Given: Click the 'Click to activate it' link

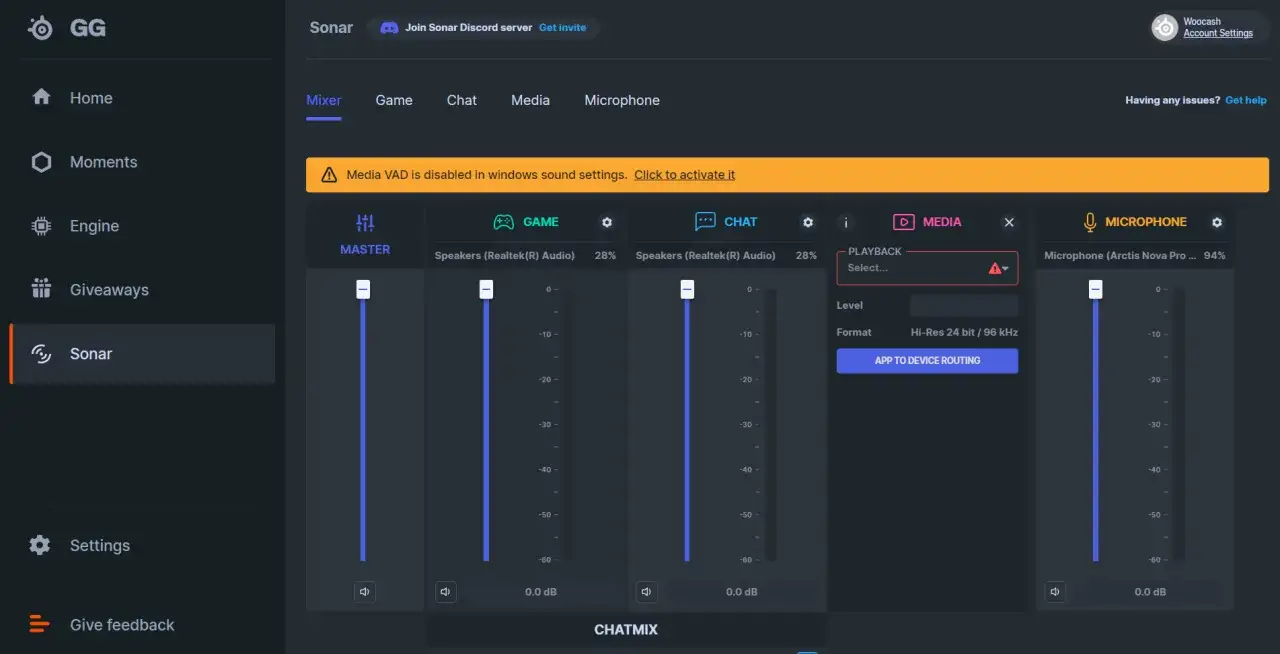Looking at the screenshot, I should point(684,175).
